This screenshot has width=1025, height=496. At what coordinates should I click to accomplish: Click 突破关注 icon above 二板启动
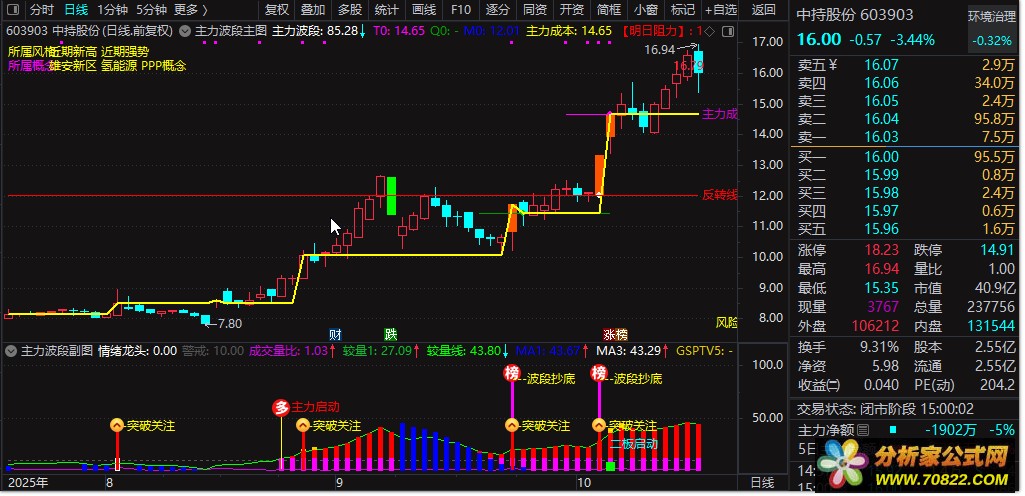tap(599, 425)
